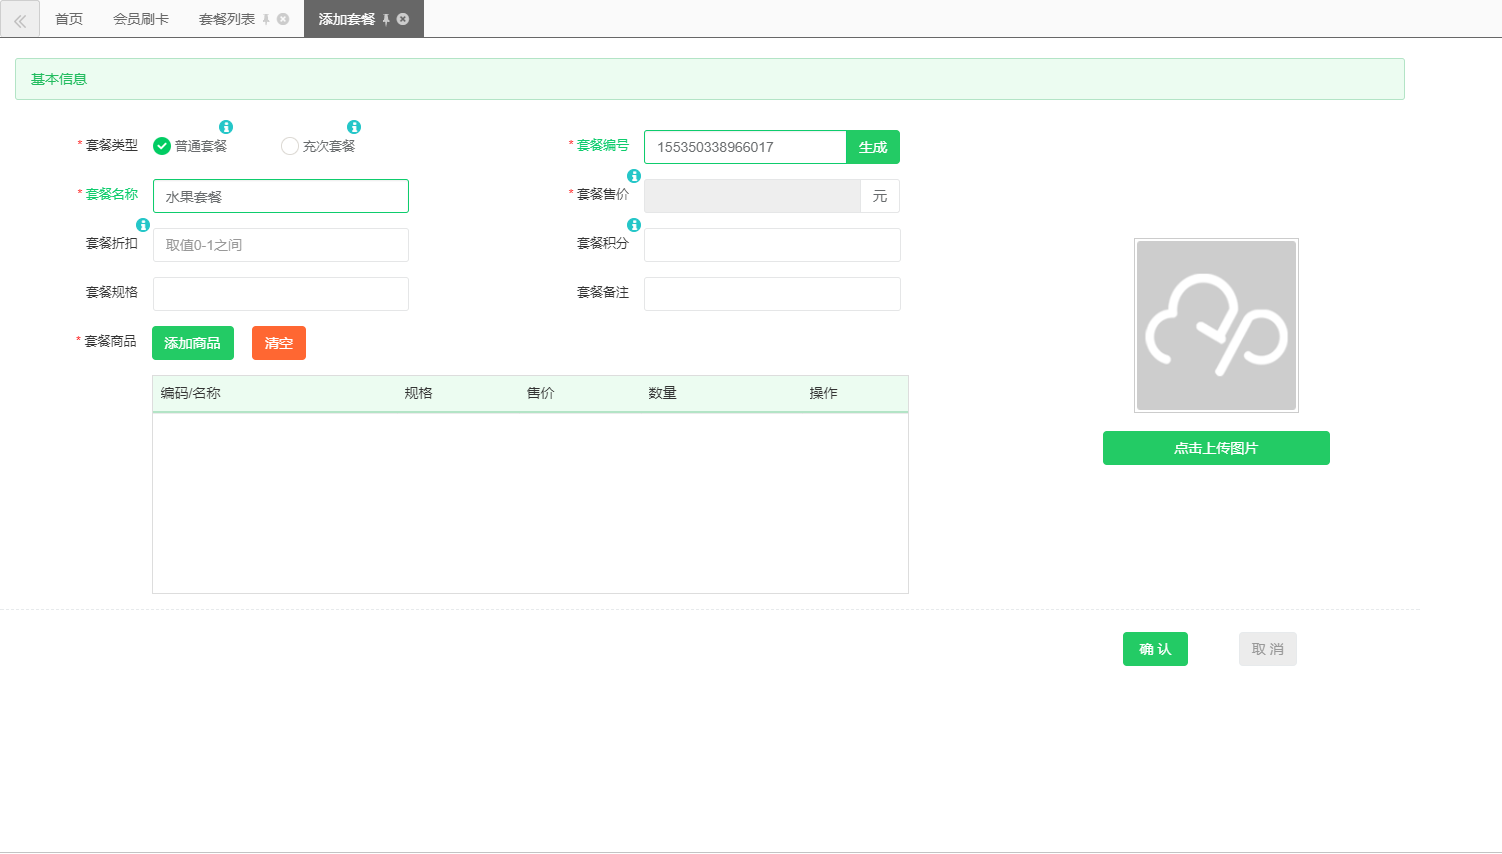Pin icon on 添加套餐 tab

tap(386, 19)
